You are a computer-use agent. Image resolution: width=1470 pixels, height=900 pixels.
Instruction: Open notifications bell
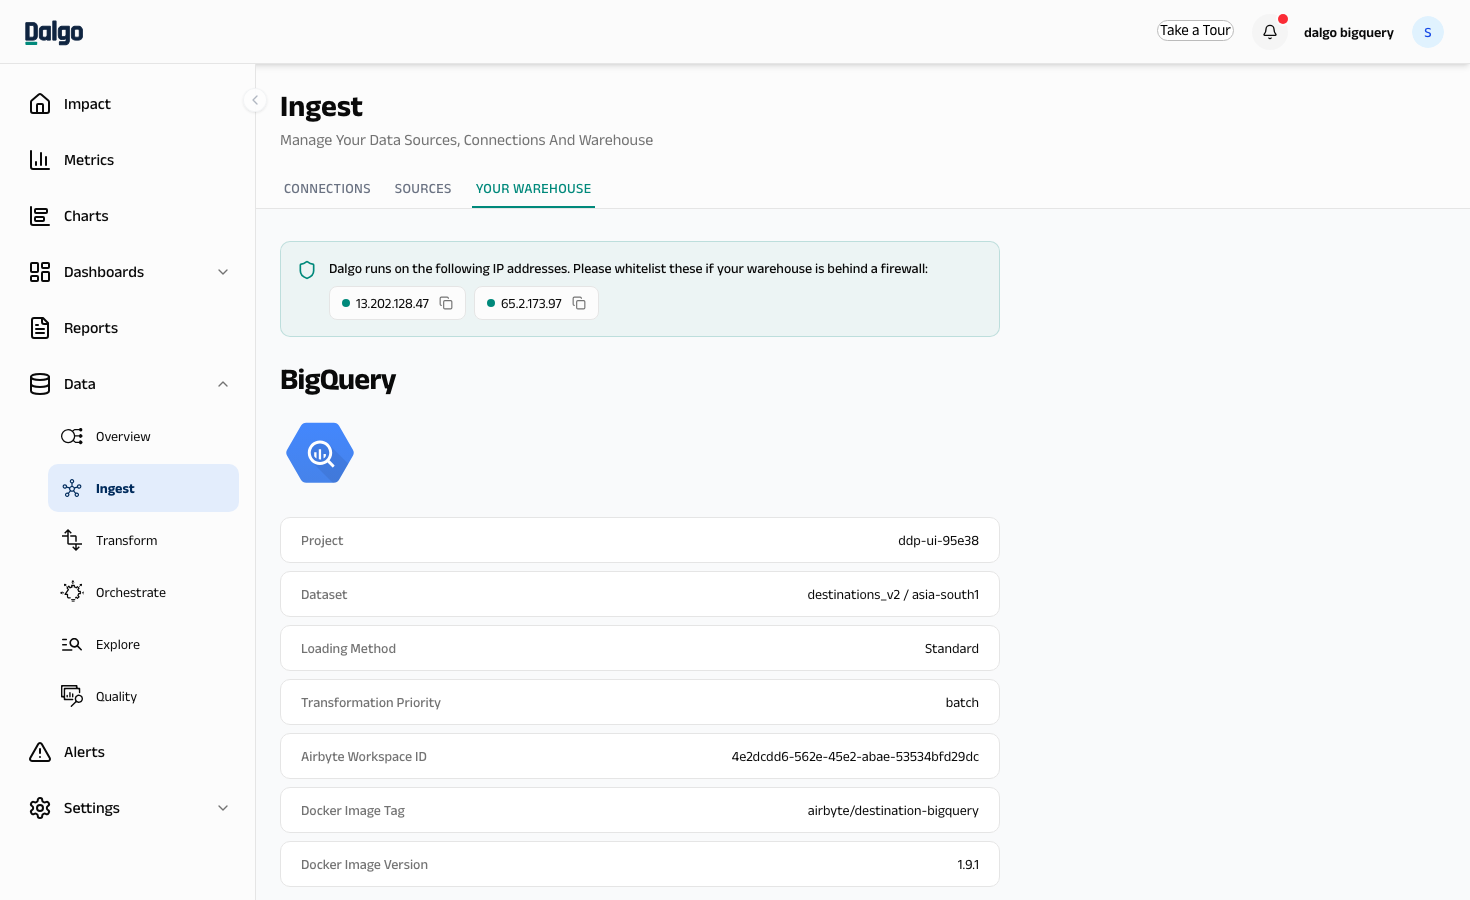coord(1270,32)
